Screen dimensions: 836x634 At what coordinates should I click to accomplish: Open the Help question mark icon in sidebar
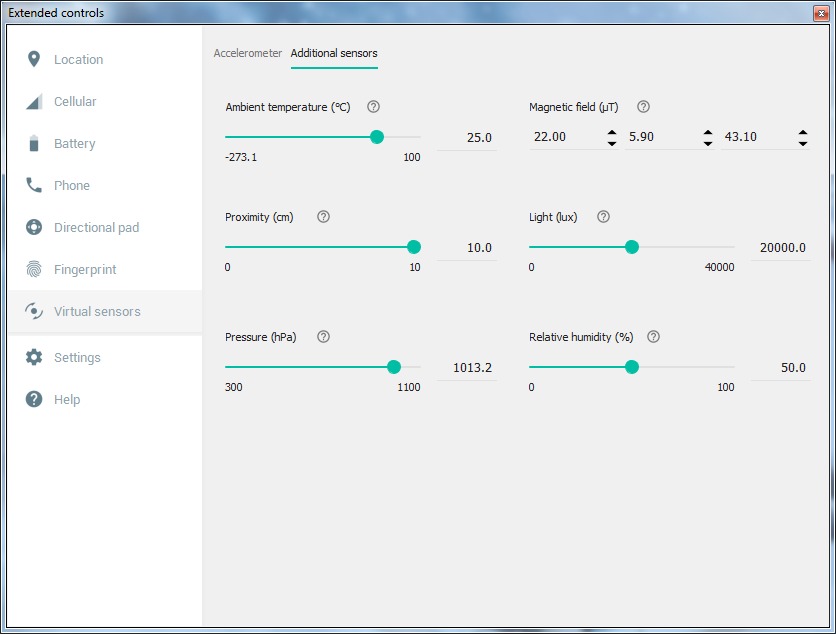pos(34,399)
